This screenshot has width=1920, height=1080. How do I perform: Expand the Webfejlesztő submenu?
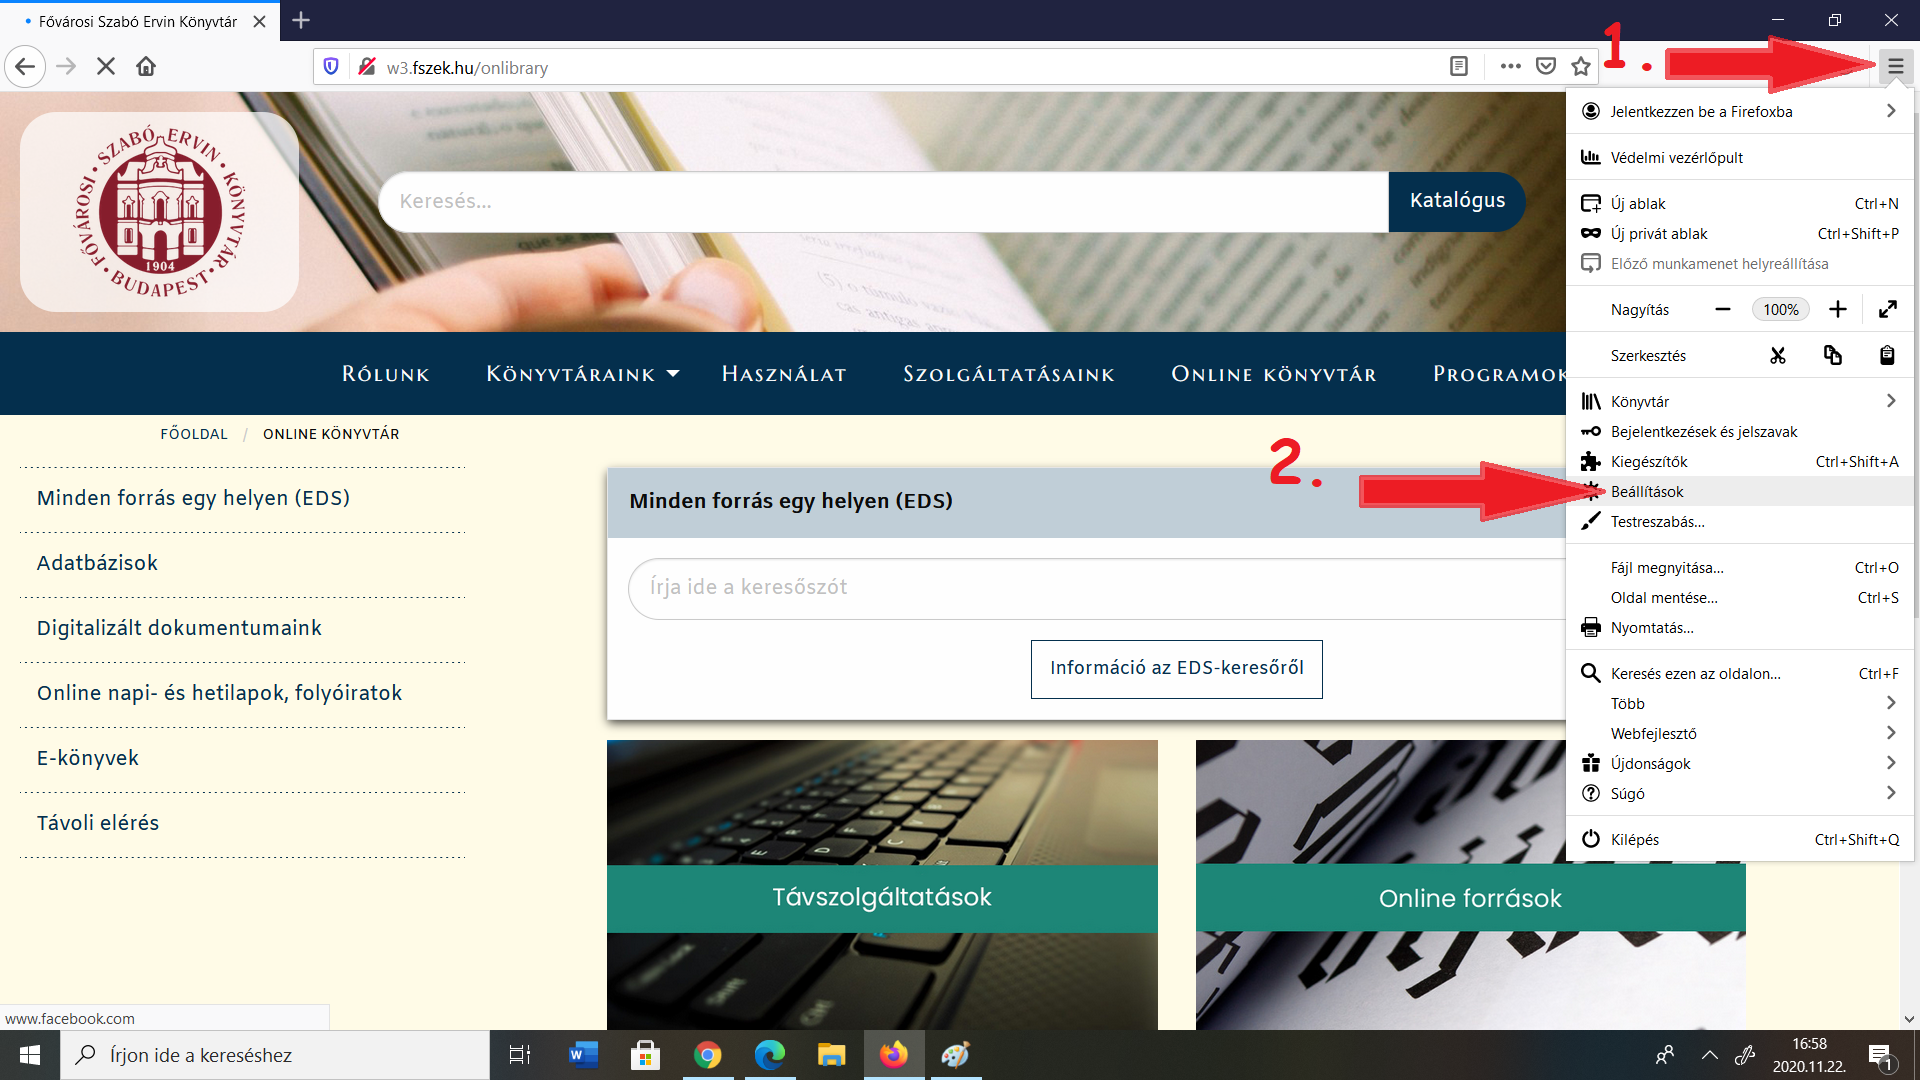[x=1740, y=734]
